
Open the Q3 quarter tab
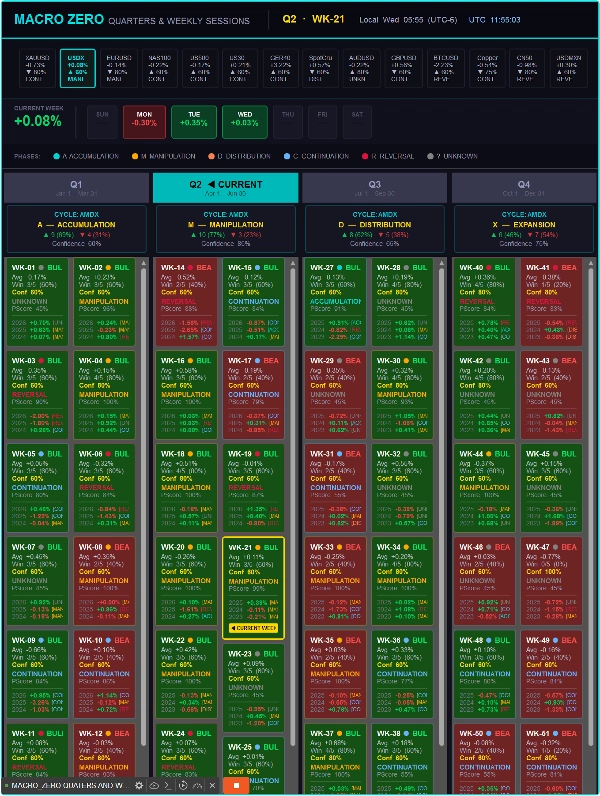(375, 188)
